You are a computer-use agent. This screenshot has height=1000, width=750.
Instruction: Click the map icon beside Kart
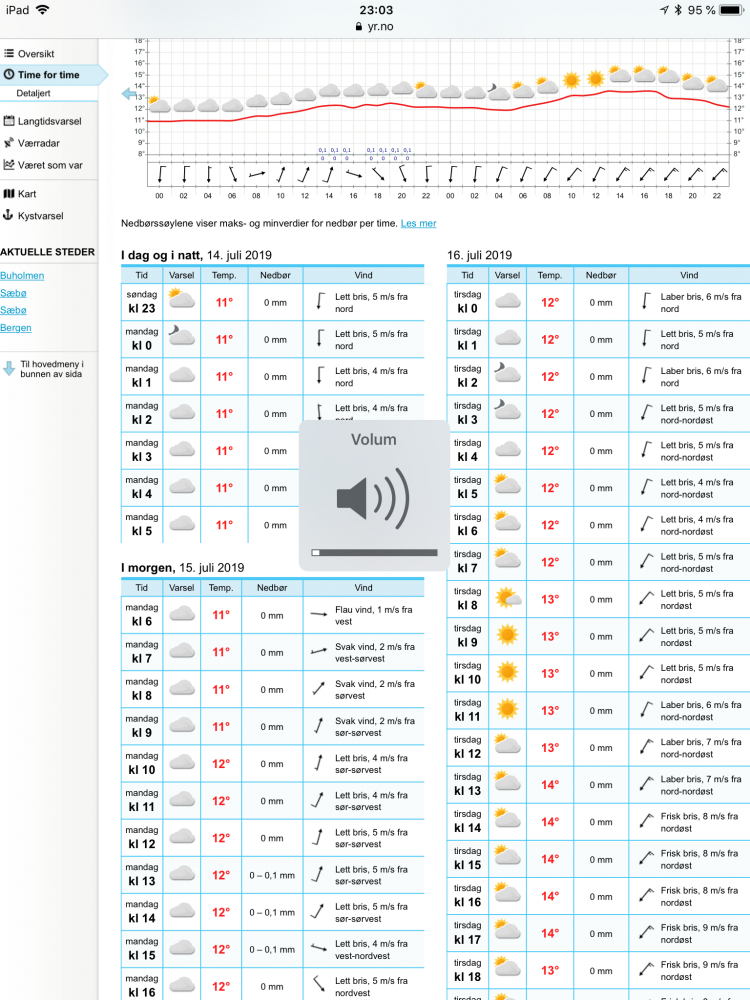pyautogui.click(x=9, y=193)
